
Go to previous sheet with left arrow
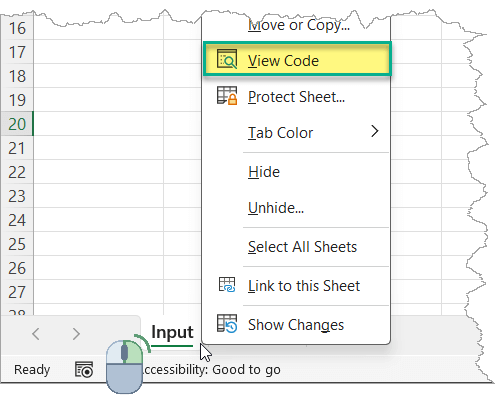[x=36, y=334]
